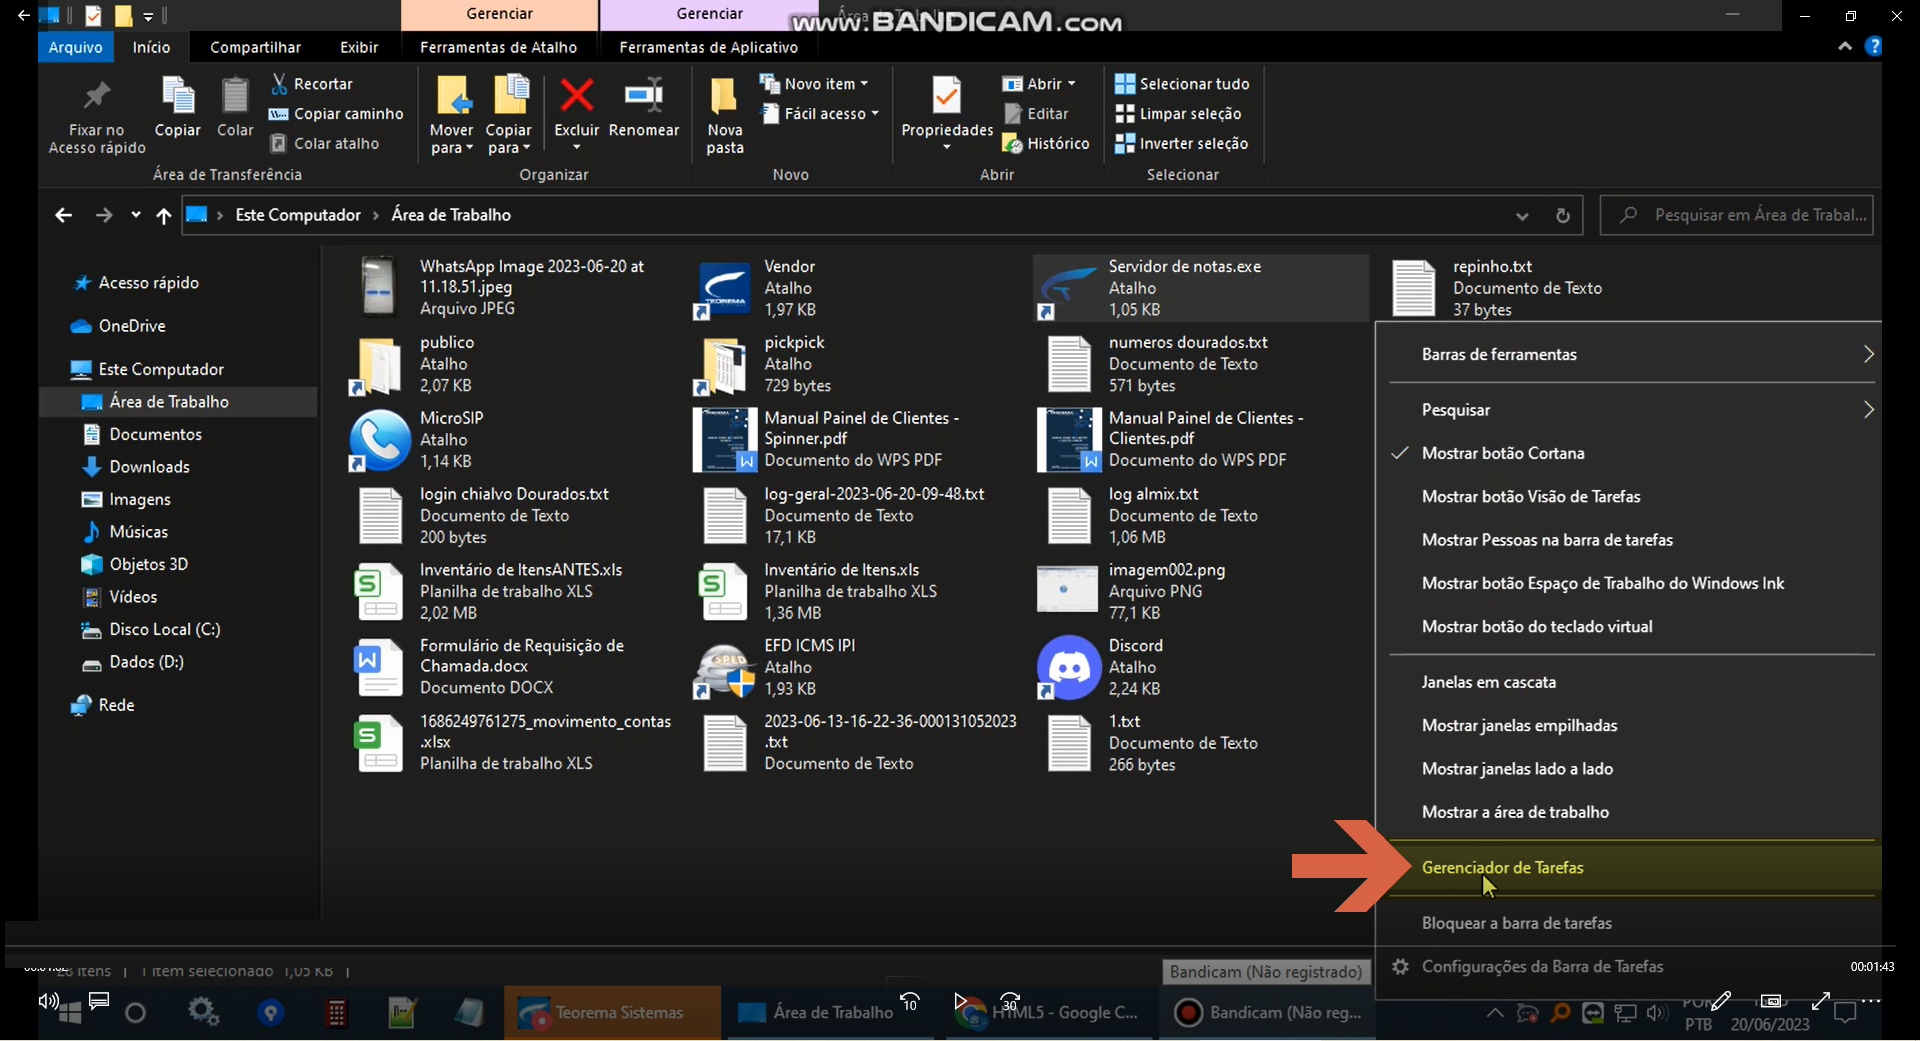The width and height of the screenshot is (1920, 1041).
Task: Open the recent locations chevron beside the forward arrow
Action: click(136, 214)
